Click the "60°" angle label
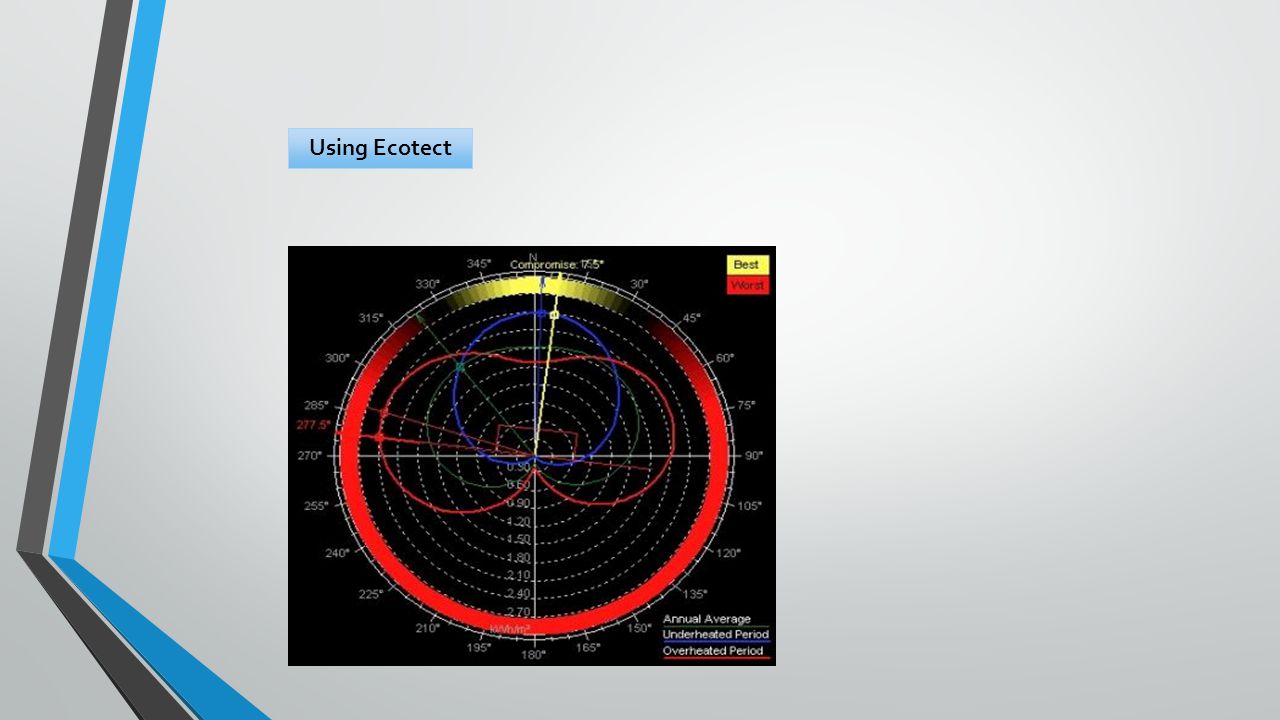 click(x=726, y=358)
